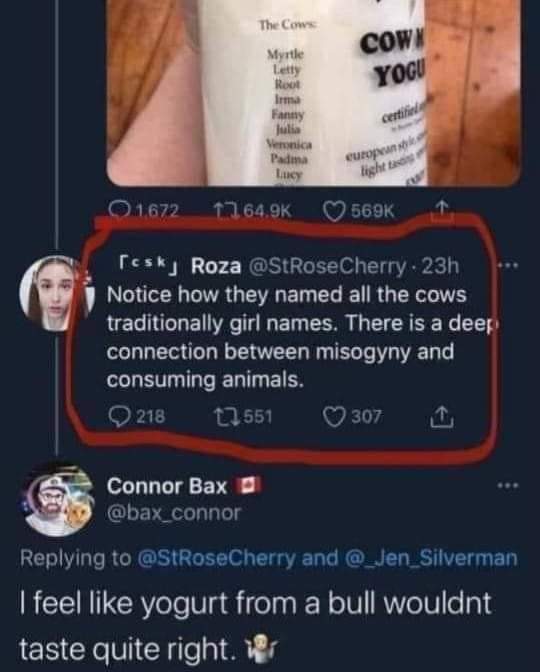Viewport: 540px width, 672px height.
Task: View the cow yogurt bottle photo
Action: coord(314,93)
